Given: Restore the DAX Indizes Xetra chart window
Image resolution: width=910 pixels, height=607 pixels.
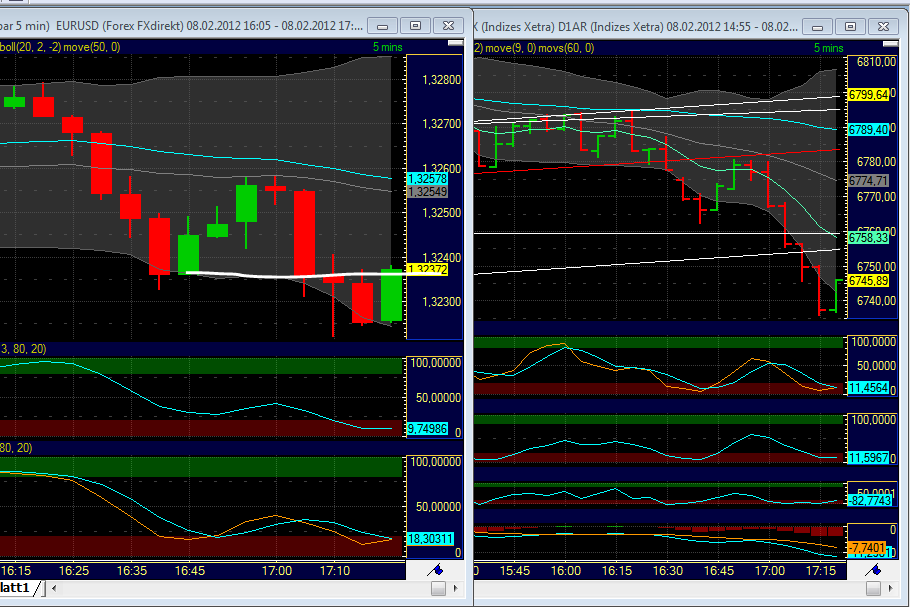Looking at the screenshot, I should (x=849, y=27).
